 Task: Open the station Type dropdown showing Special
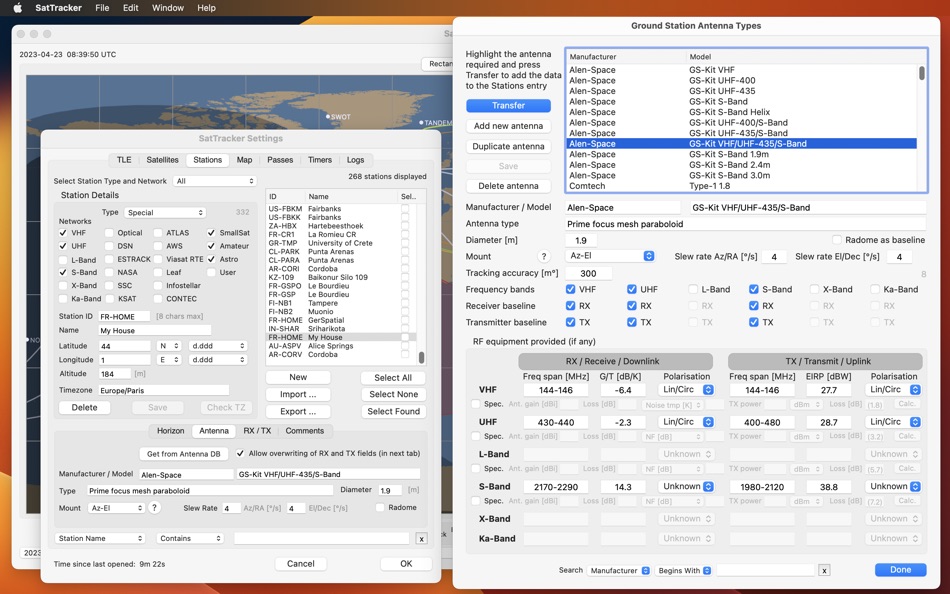[165, 213]
